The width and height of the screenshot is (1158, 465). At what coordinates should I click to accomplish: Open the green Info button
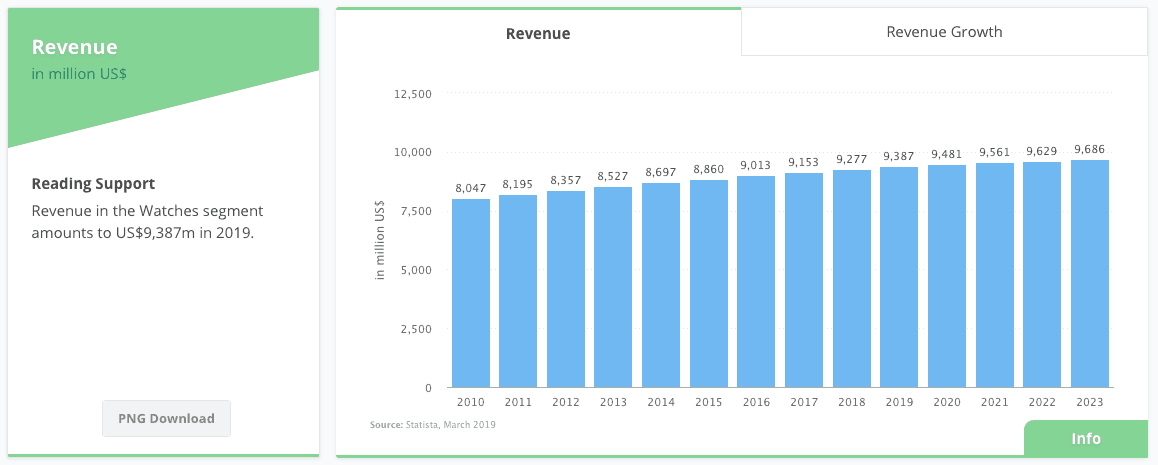pyautogui.click(x=1085, y=439)
